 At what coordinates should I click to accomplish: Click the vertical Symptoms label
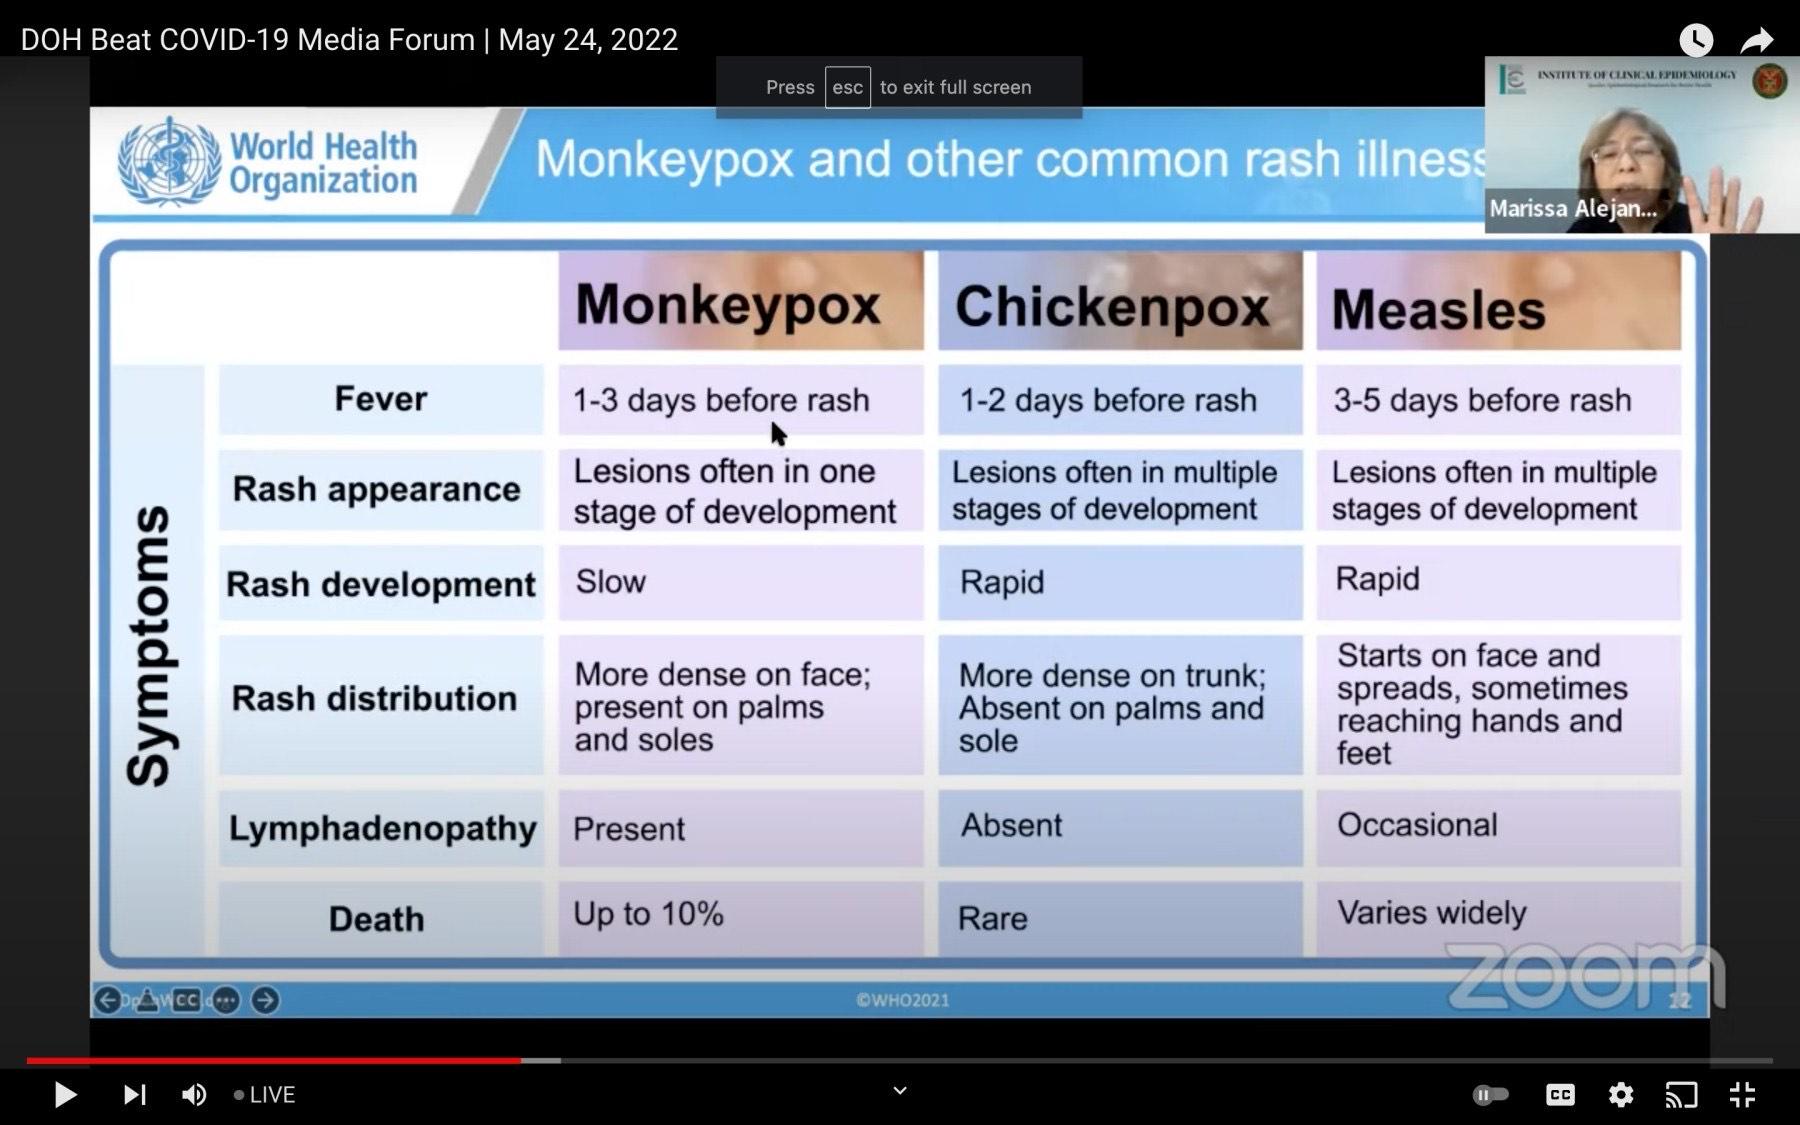[150, 646]
